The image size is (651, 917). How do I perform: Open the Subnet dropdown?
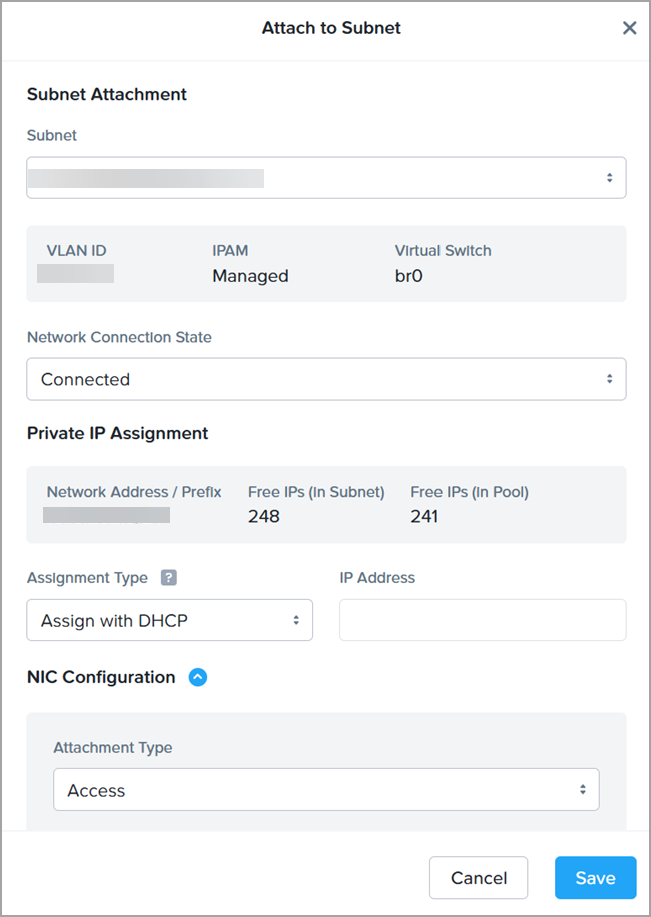point(326,178)
